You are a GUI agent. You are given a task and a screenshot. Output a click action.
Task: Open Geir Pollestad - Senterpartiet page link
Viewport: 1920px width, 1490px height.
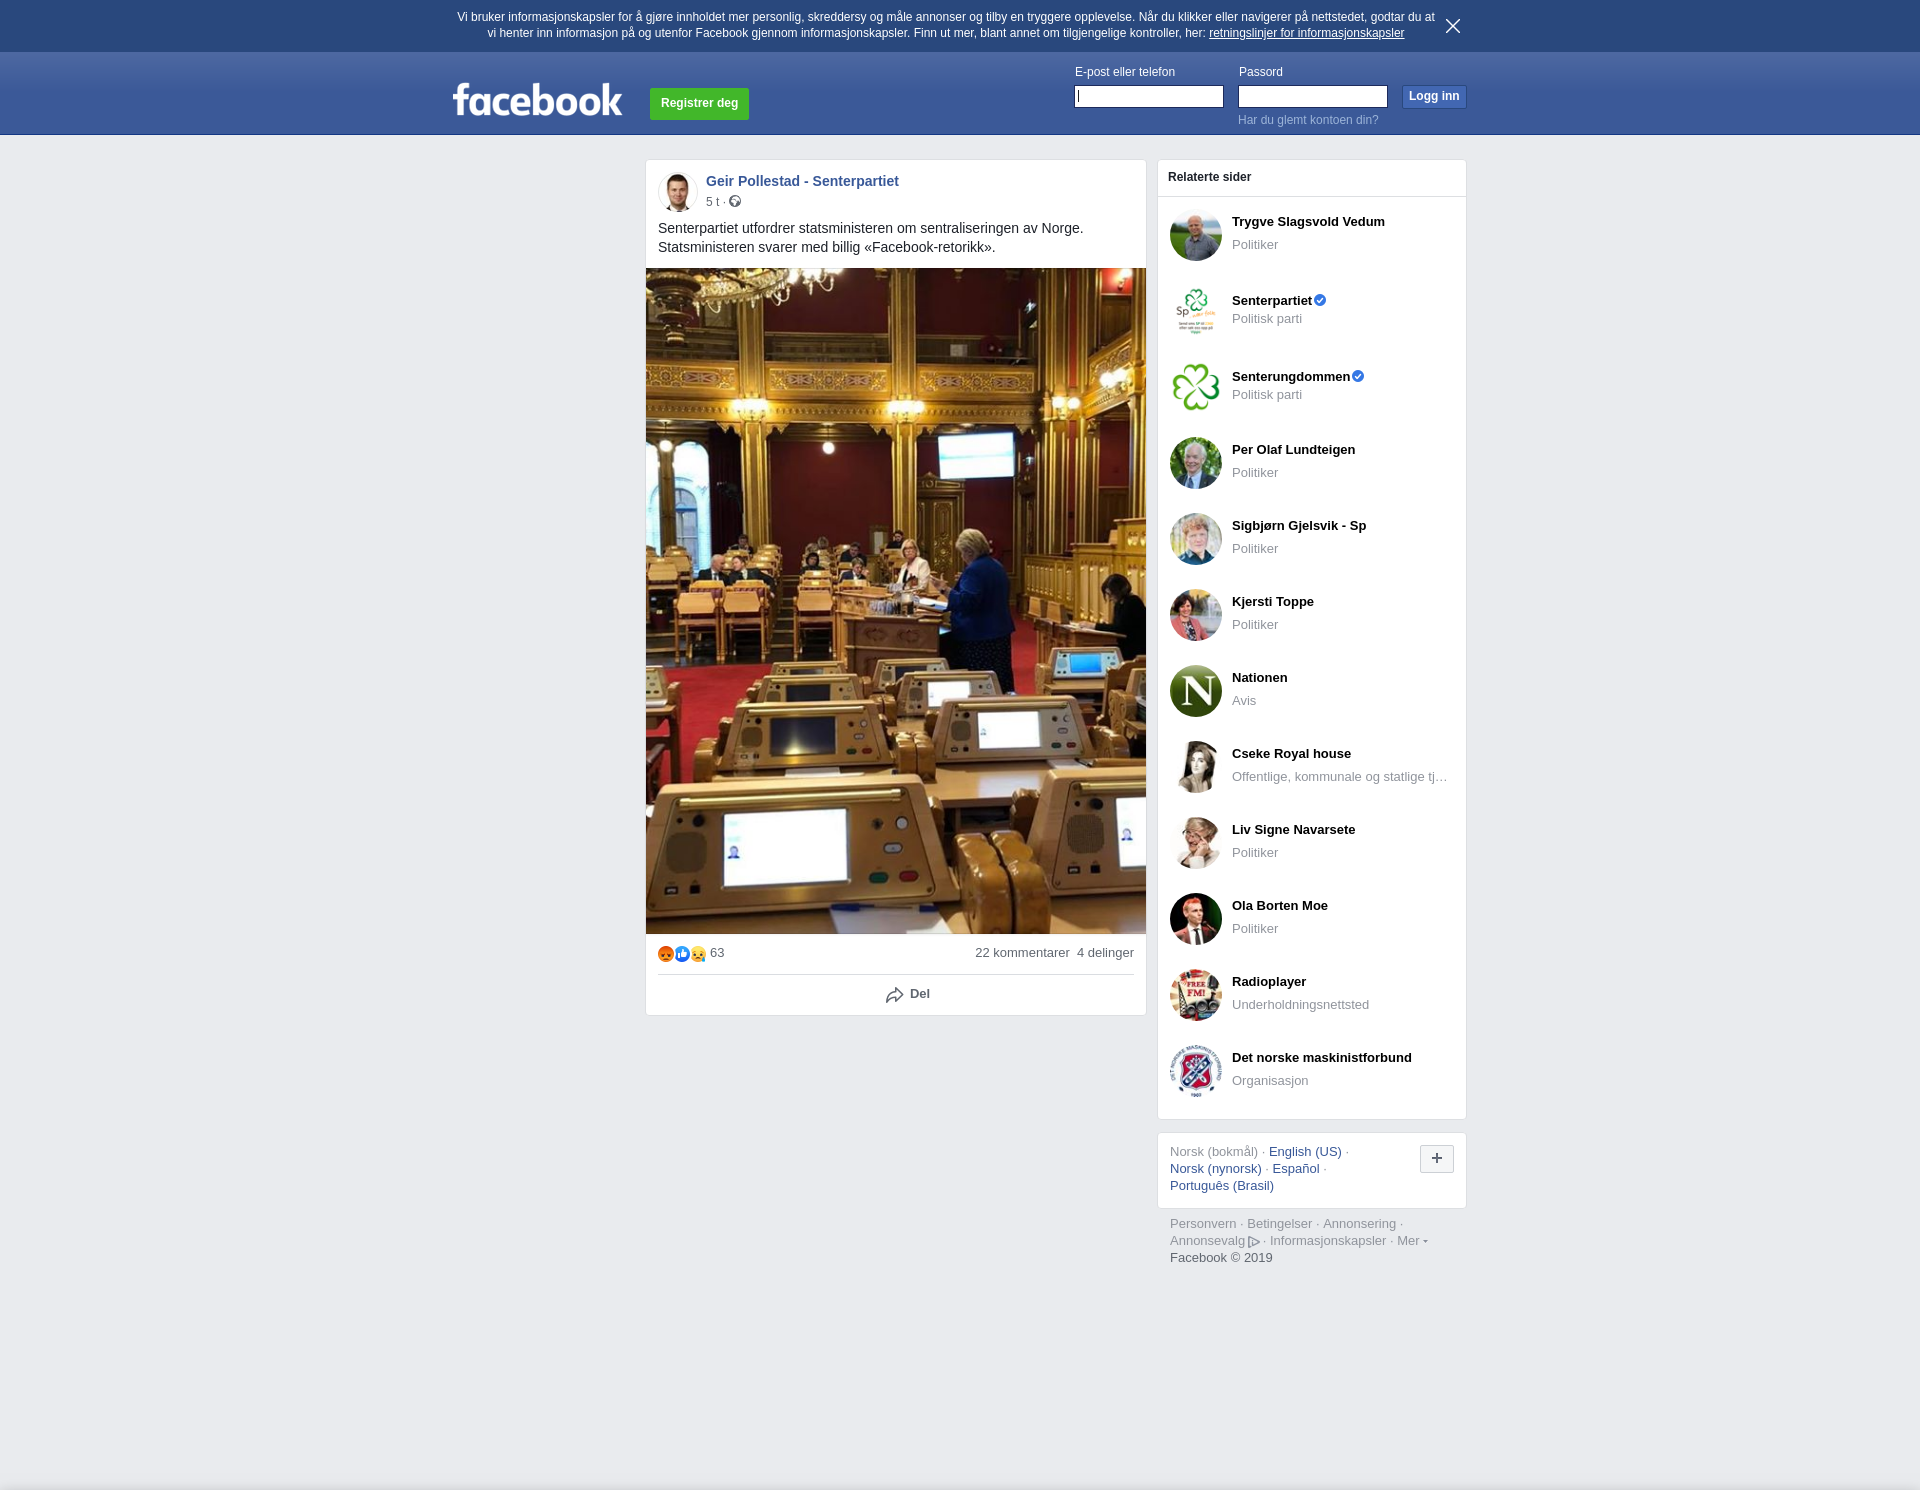point(802,181)
